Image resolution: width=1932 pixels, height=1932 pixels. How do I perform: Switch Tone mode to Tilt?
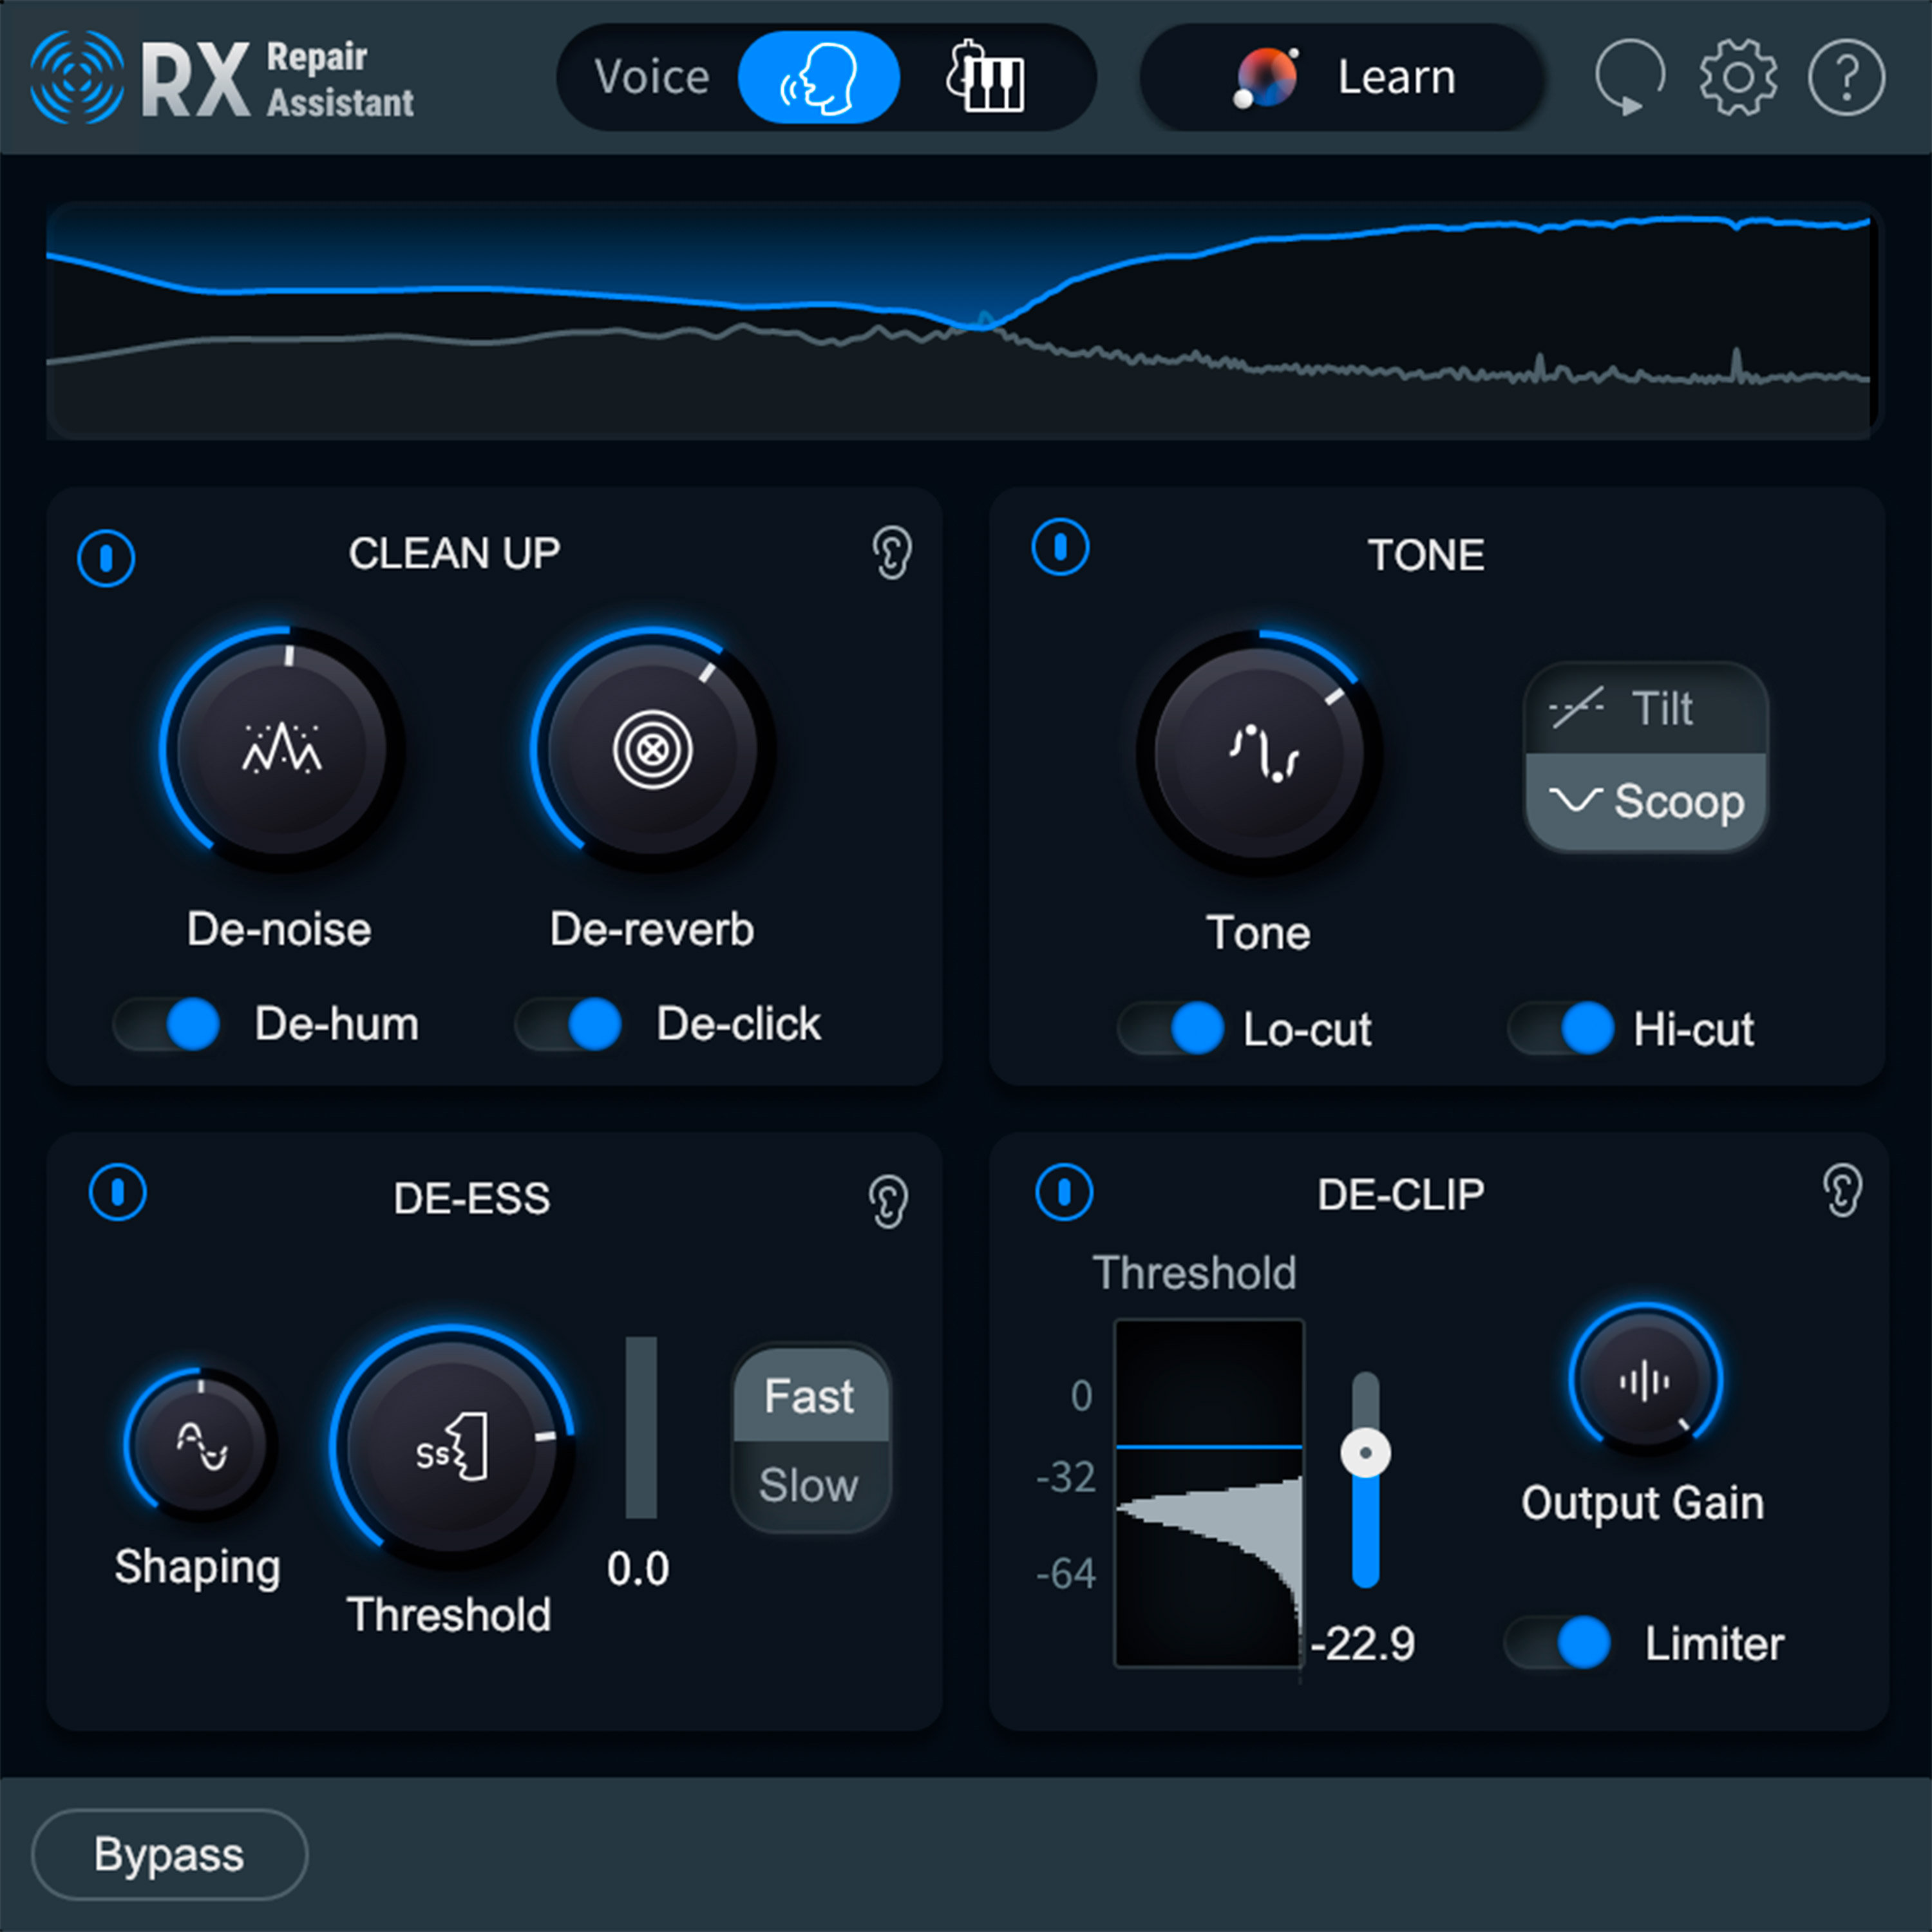1645,709
